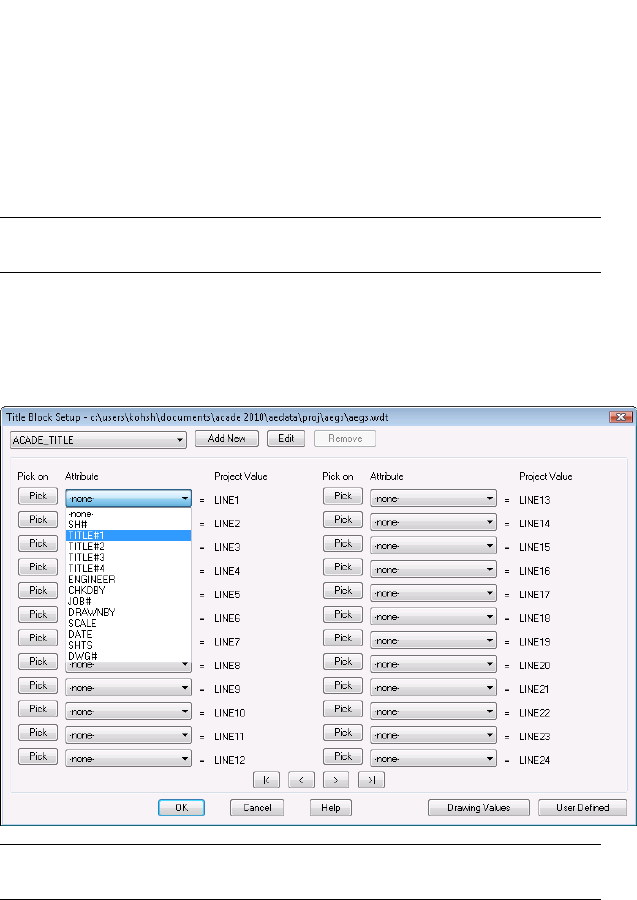
Task: Click Pick button for LINE3
Action: click(x=38, y=543)
